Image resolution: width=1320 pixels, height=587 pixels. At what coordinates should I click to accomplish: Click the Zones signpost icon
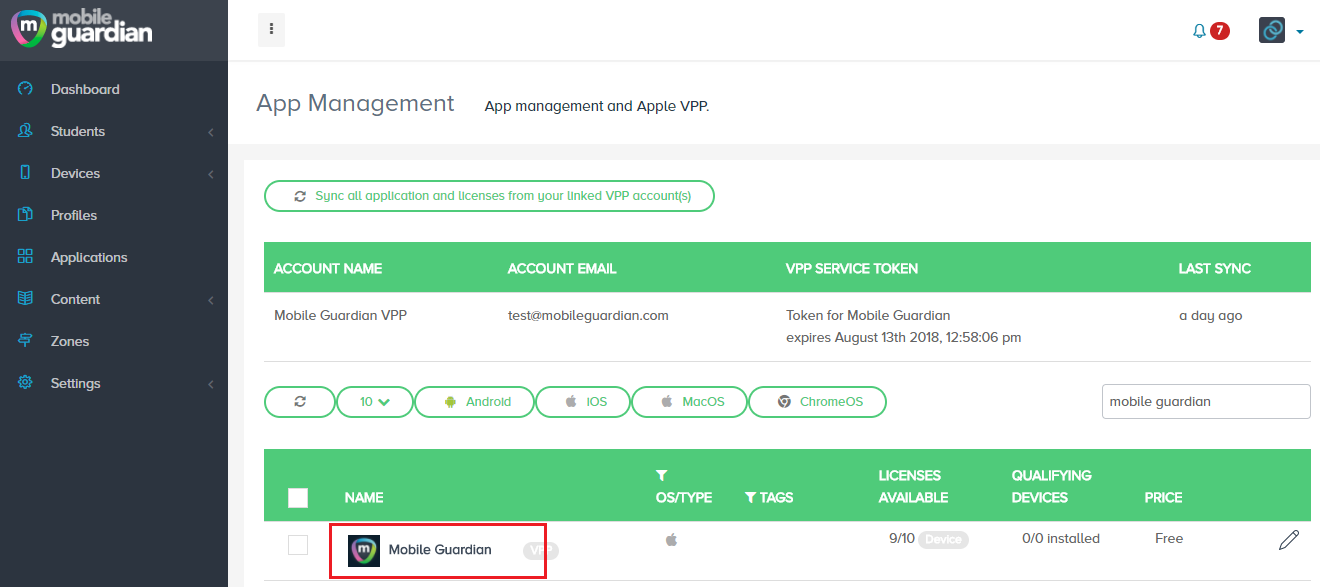point(26,341)
